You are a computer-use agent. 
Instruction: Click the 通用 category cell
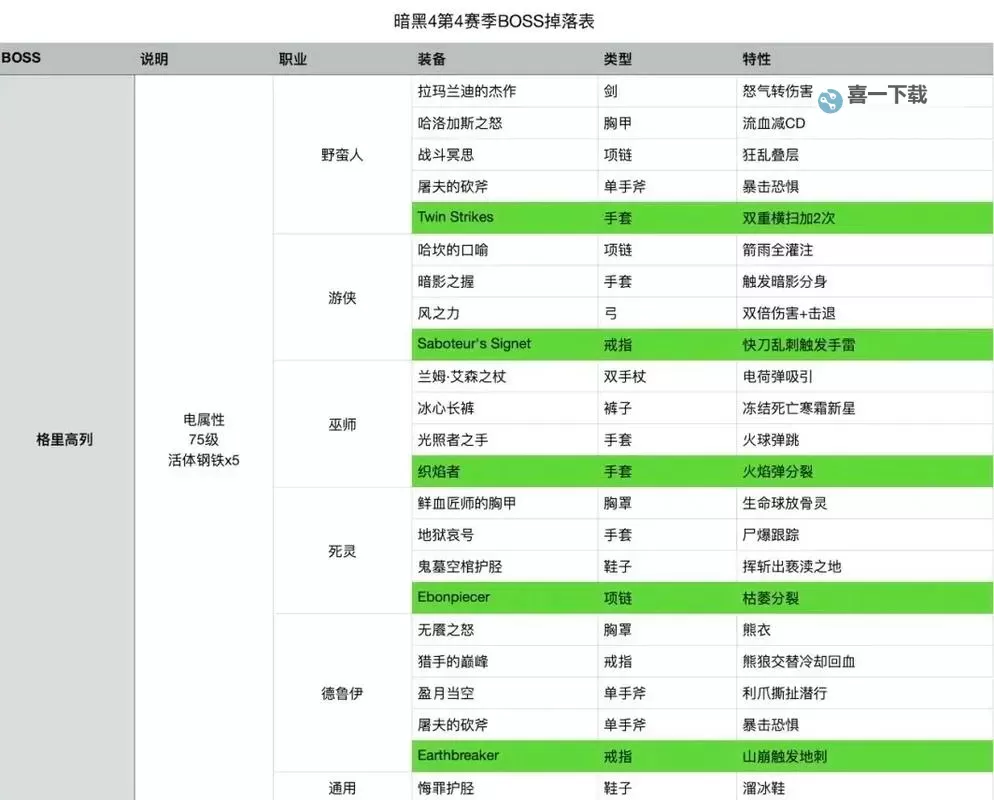pyautogui.click(x=339, y=788)
